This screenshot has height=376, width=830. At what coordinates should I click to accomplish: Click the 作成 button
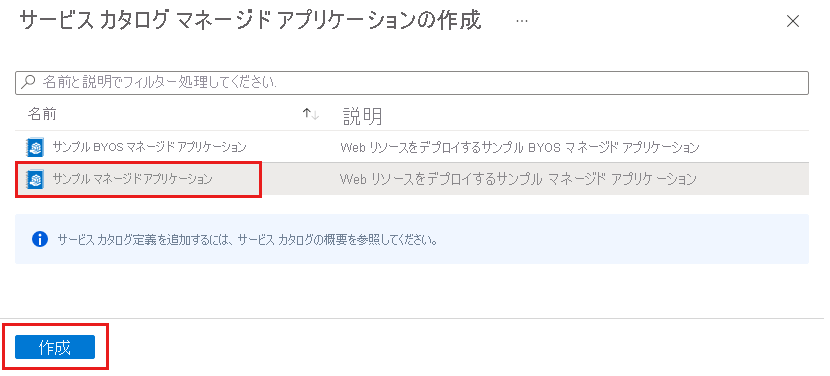coord(55,347)
